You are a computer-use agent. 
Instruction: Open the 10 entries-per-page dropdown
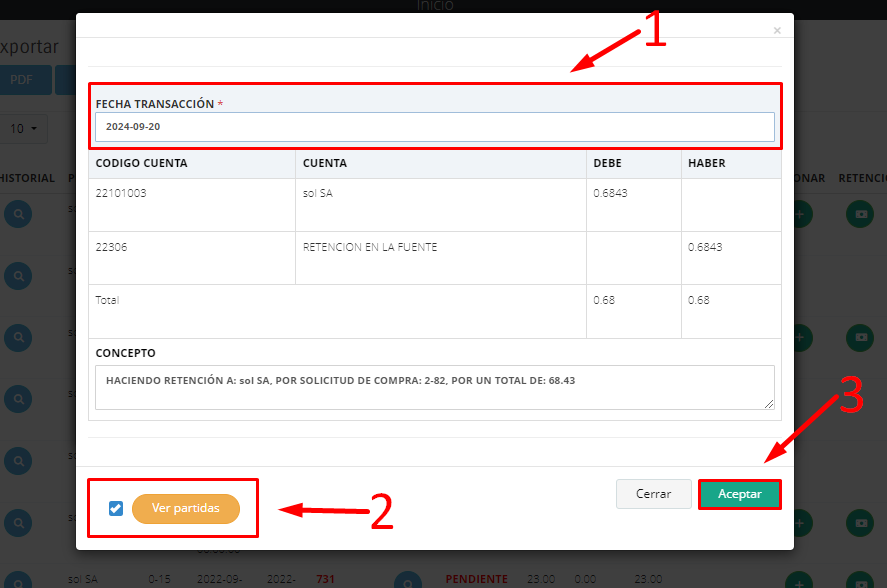(x=24, y=128)
